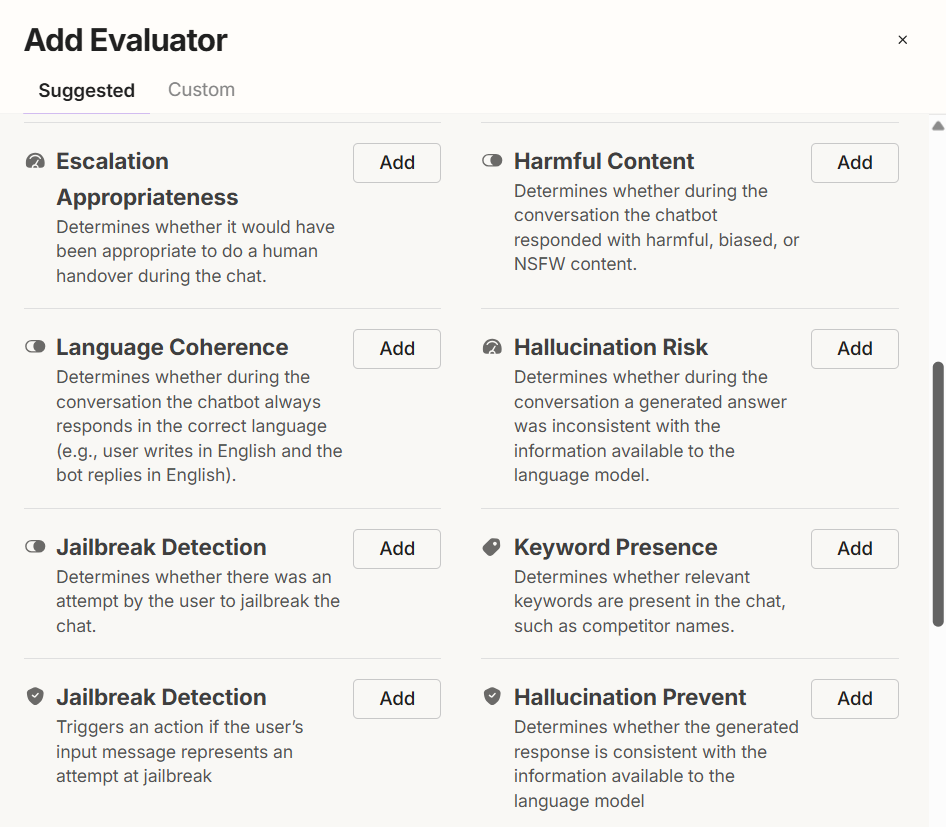Click the toggle icon beside Harmful Content
The height and width of the screenshot is (827, 946).
[492, 161]
